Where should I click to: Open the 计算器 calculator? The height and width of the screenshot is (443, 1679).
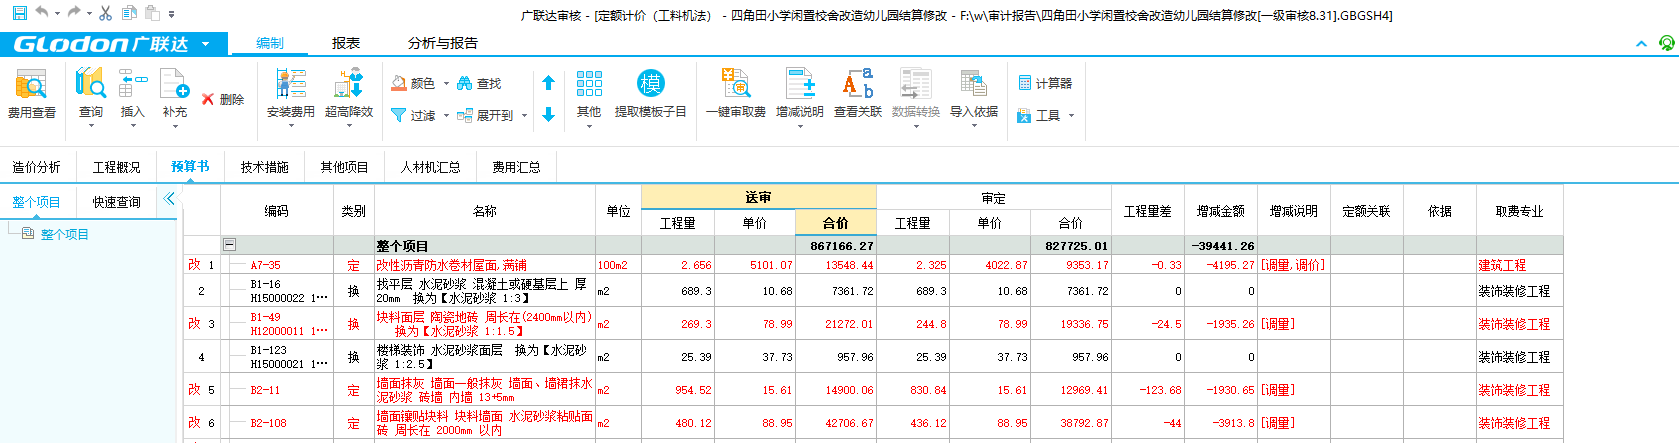pos(1045,83)
